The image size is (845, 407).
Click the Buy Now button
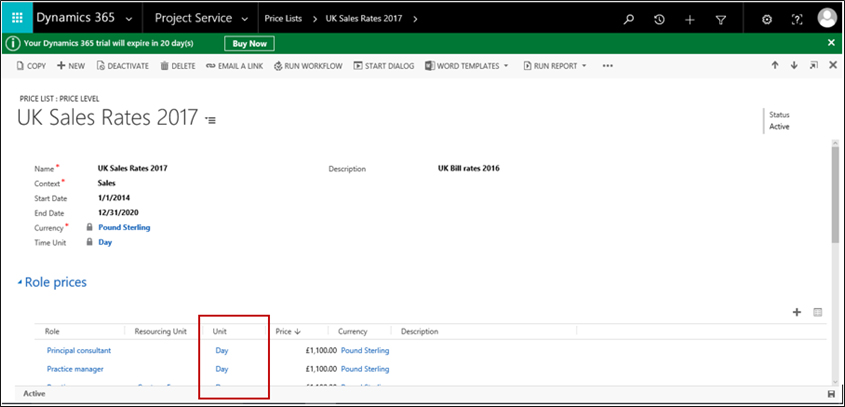click(250, 44)
